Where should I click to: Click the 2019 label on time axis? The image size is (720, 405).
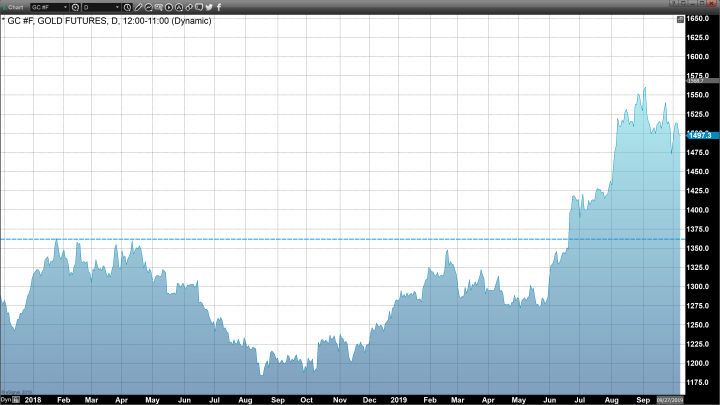pyautogui.click(x=398, y=399)
